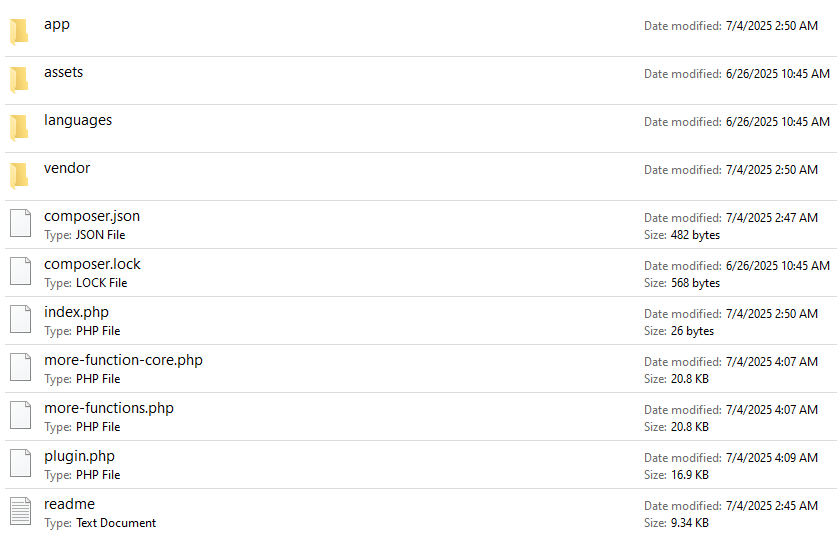Image resolution: width=837 pixels, height=550 pixels.
Task: Click the plugin.php filename
Action: [79, 456]
